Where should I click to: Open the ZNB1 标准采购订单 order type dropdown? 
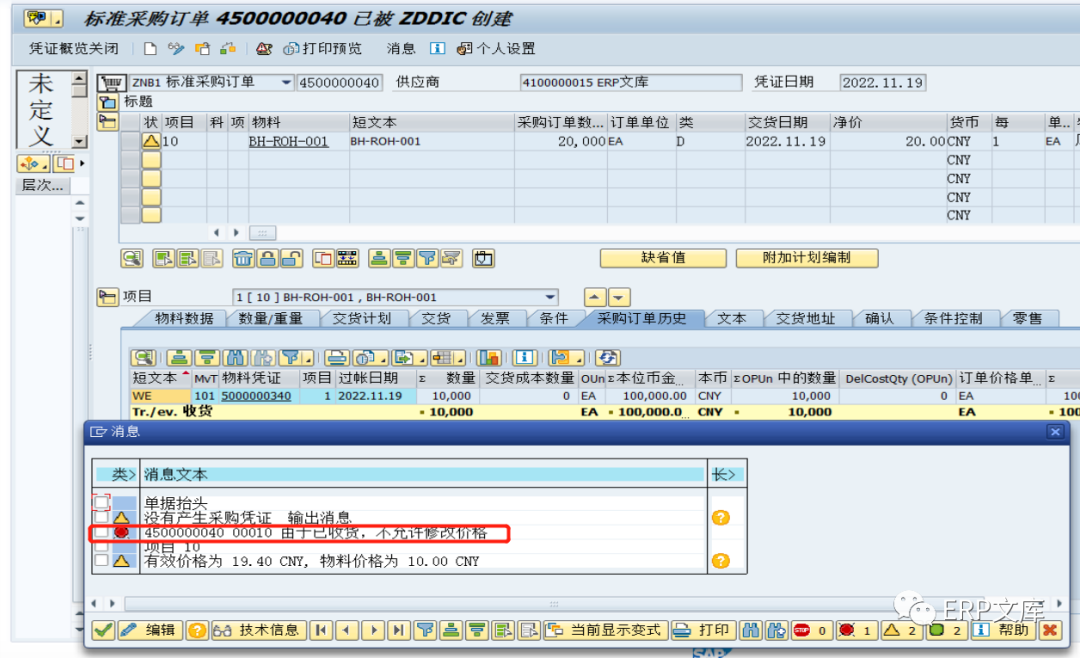coord(286,84)
